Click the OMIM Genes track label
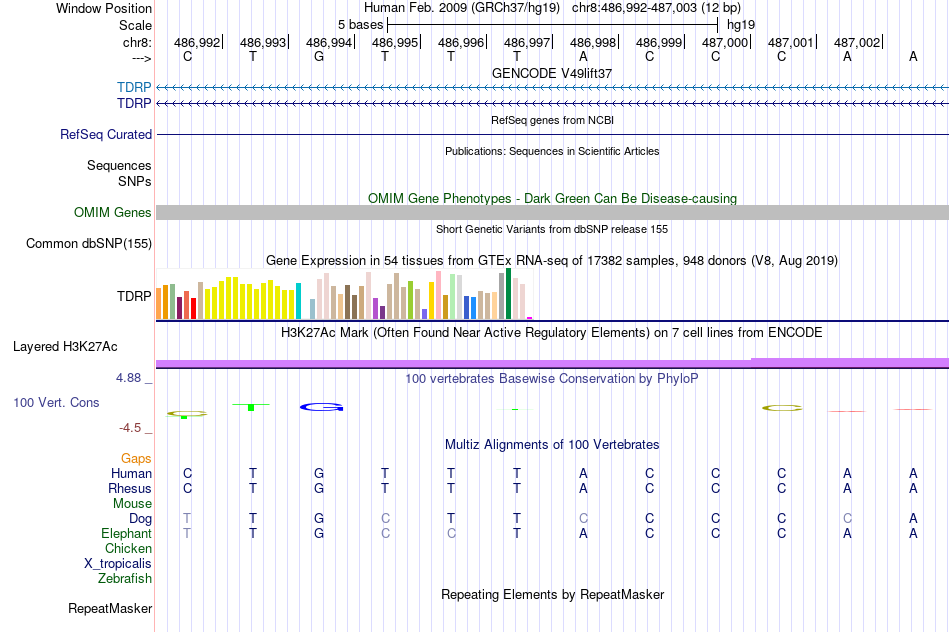 tap(113, 213)
